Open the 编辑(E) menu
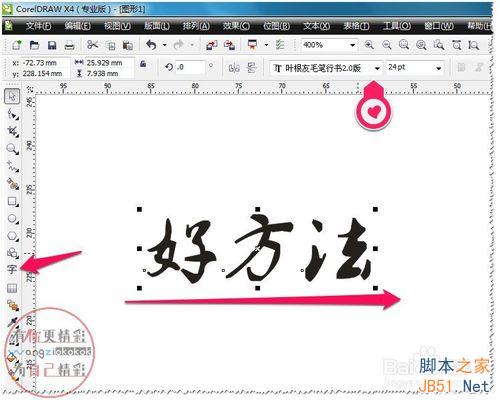The height and width of the screenshot is (400, 500). [x=77, y=26]
